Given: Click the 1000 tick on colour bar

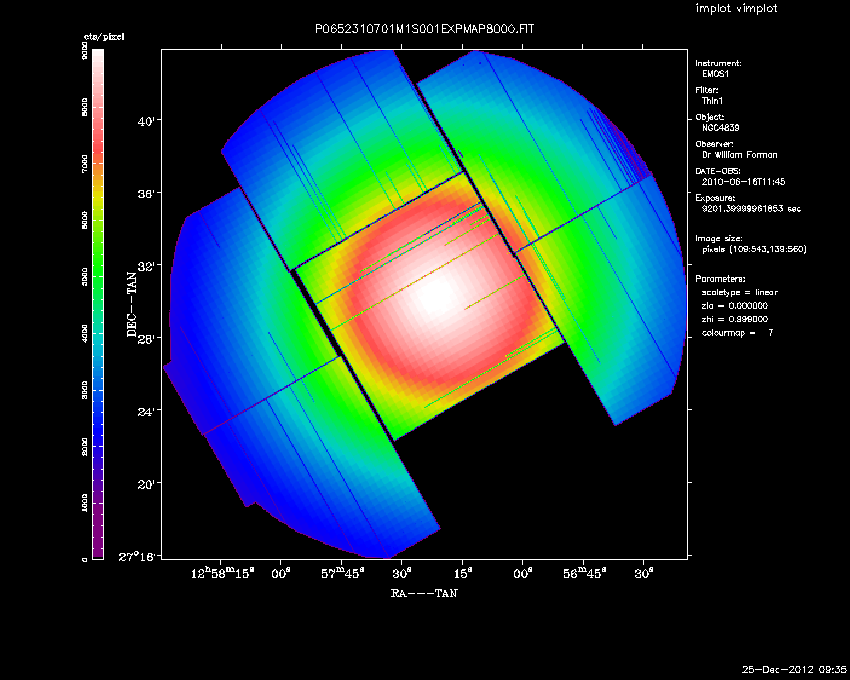Looking at the screenshot, I should click(85, 503).
